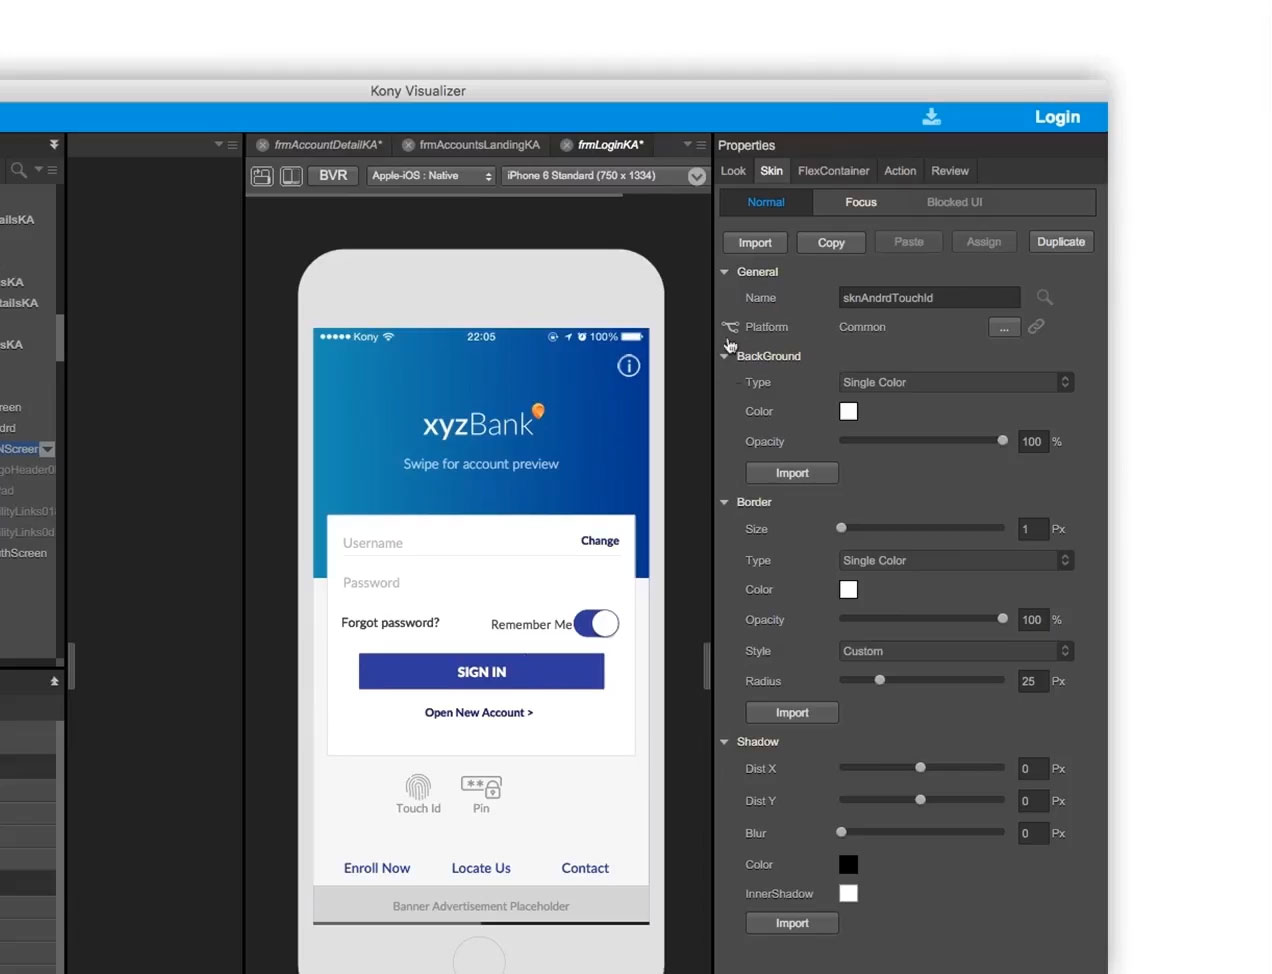
Task: Click the Border Opacity slider
Action: coord(923,619)
